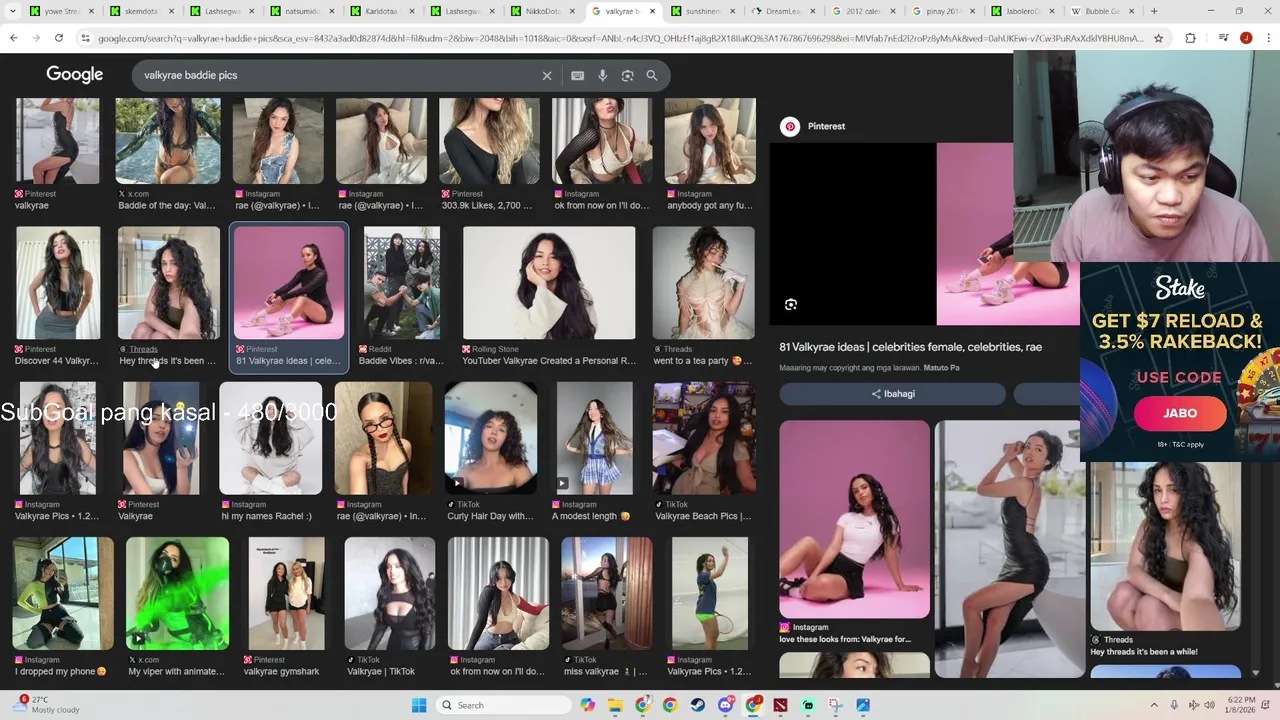Image resolution: width=1280 pixels, height=720 pixels.
Task: Search inside the preview image with Lens
Action: pos(791,304)
